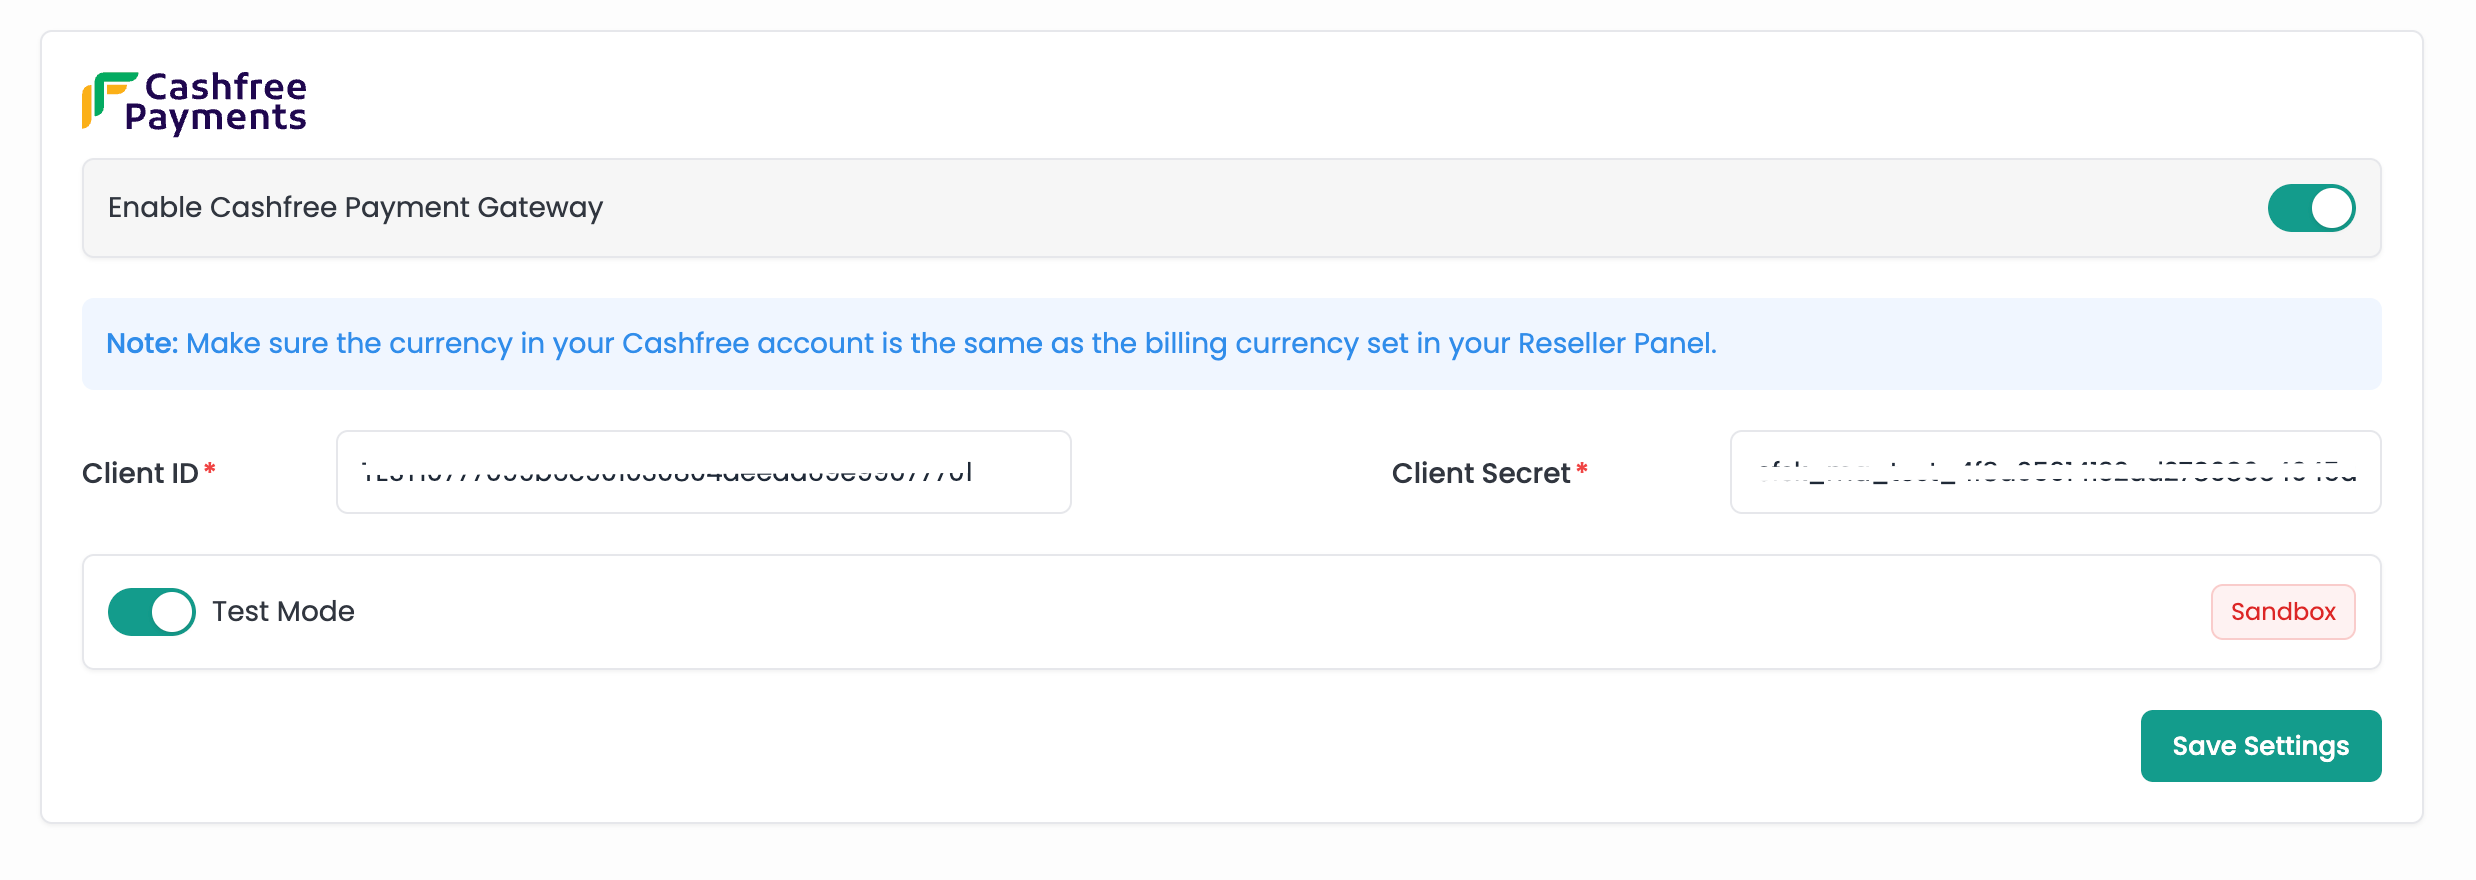
Task: Click the Client ID field label
Action: click(x=140, y=473)
